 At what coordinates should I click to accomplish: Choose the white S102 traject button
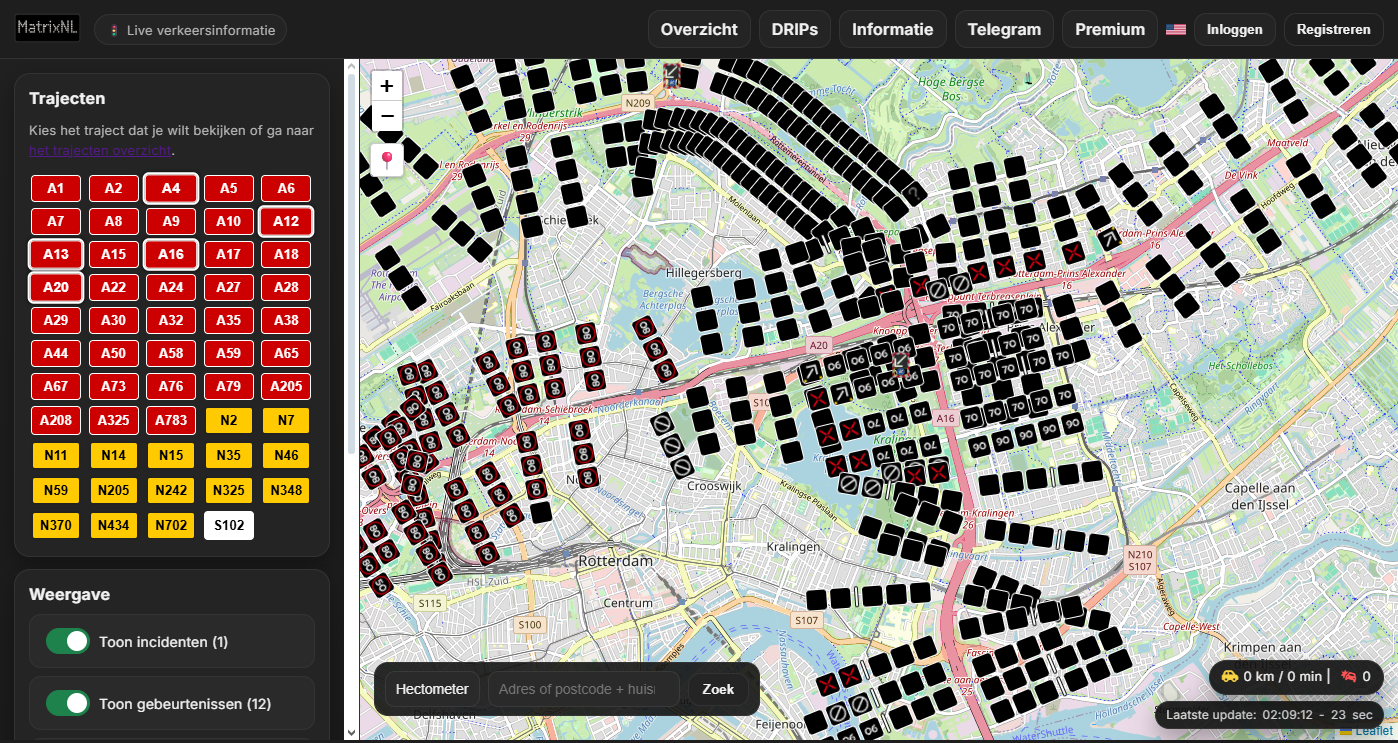tap(229, 525)
